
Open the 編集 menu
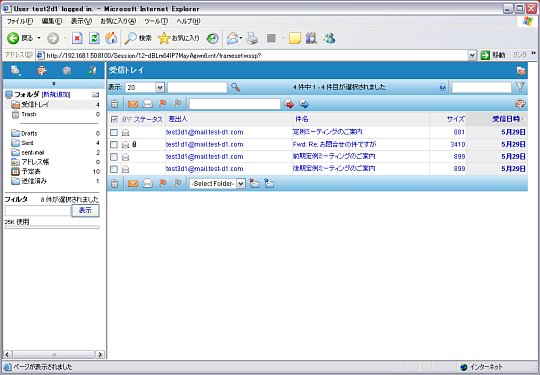click(x=52, y=21)
